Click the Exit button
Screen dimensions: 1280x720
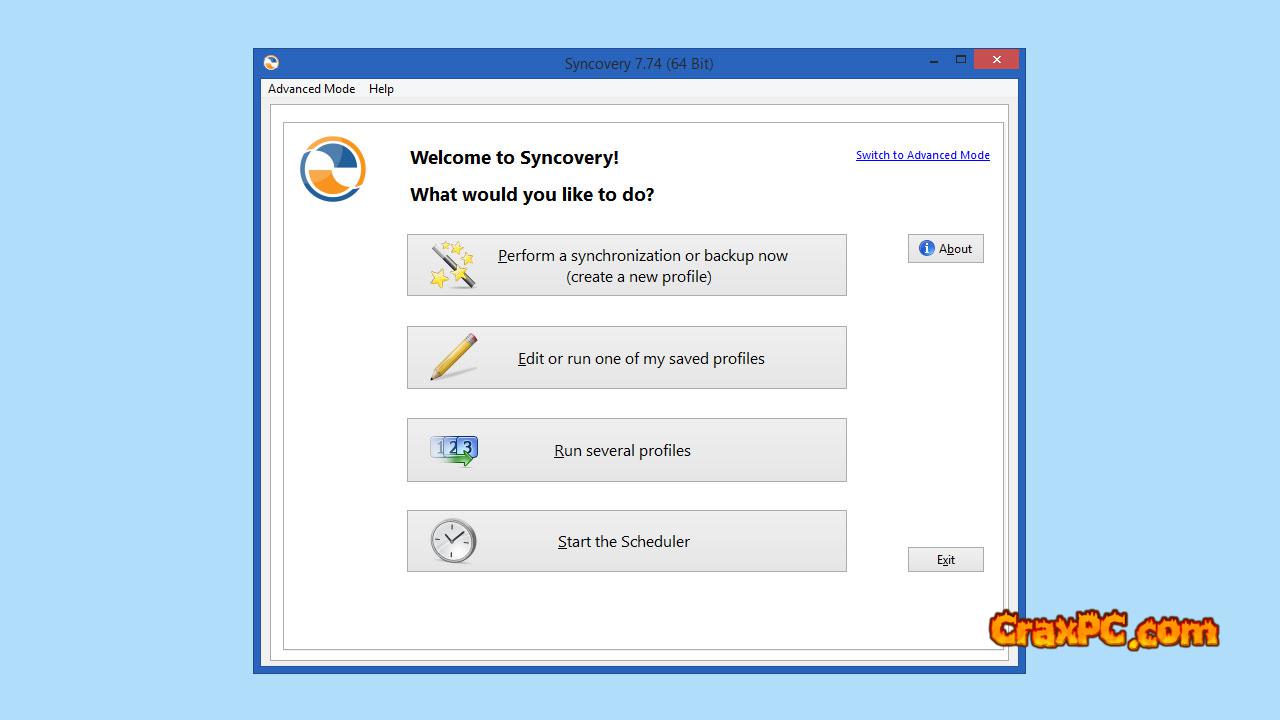(946, 560)
